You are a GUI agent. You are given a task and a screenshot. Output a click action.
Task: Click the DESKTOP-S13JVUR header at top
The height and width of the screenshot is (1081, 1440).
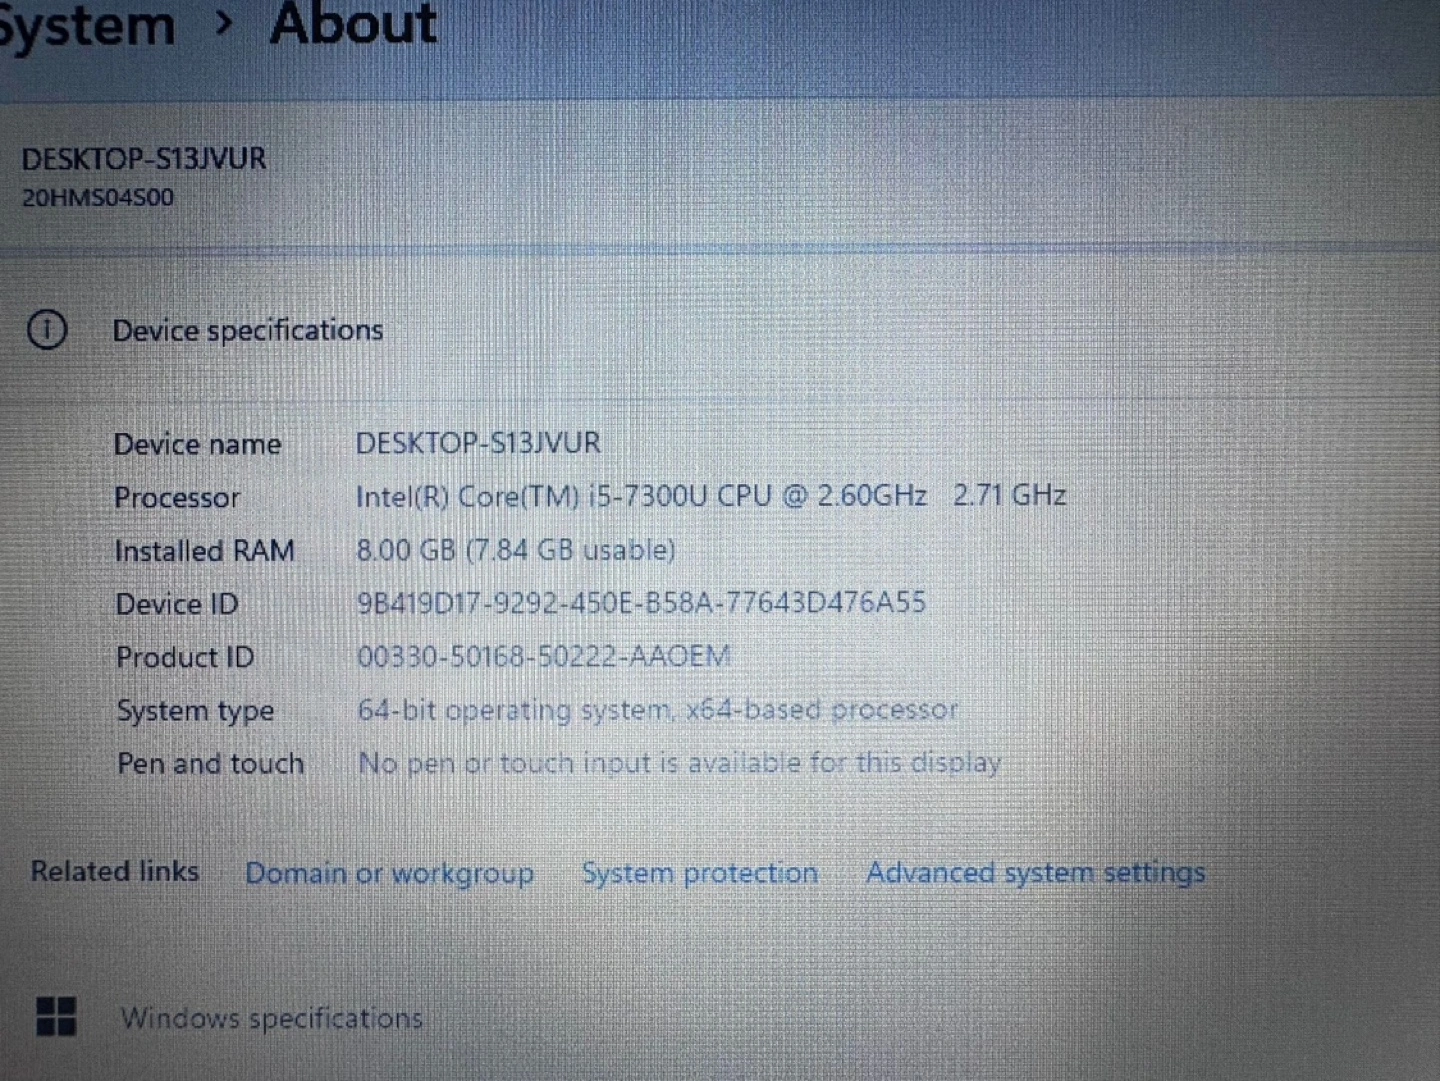(x=144, y=159)
